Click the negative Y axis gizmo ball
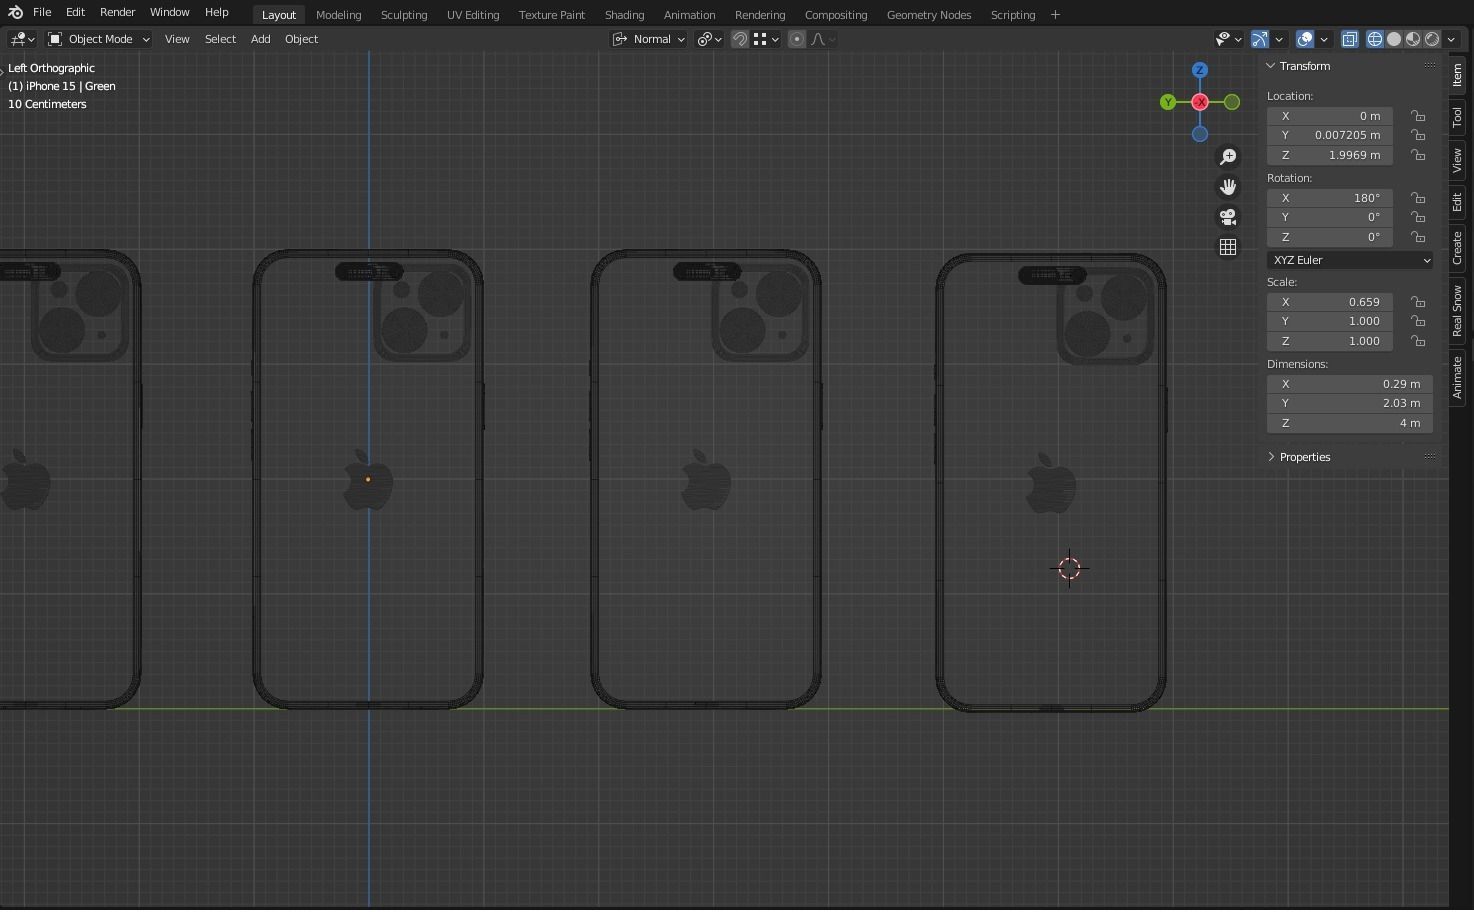 coord(1232,102)
